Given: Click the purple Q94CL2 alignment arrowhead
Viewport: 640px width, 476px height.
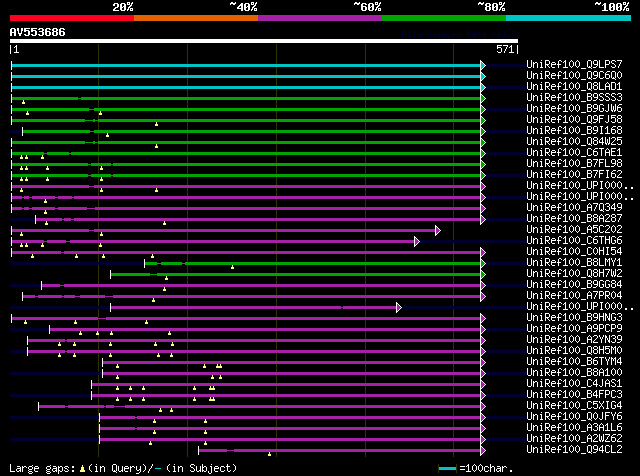Looking at the screenshot, I should click(x=483, y=451).
